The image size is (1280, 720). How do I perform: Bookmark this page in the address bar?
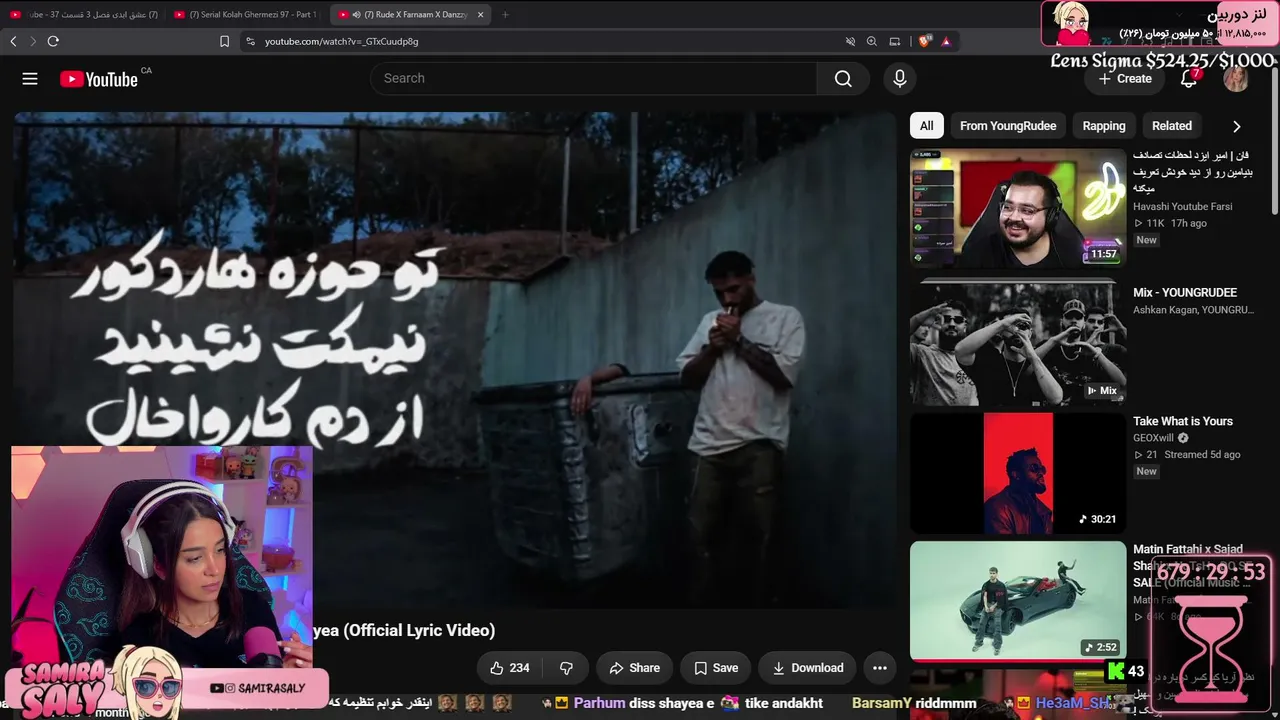[224, 41]
